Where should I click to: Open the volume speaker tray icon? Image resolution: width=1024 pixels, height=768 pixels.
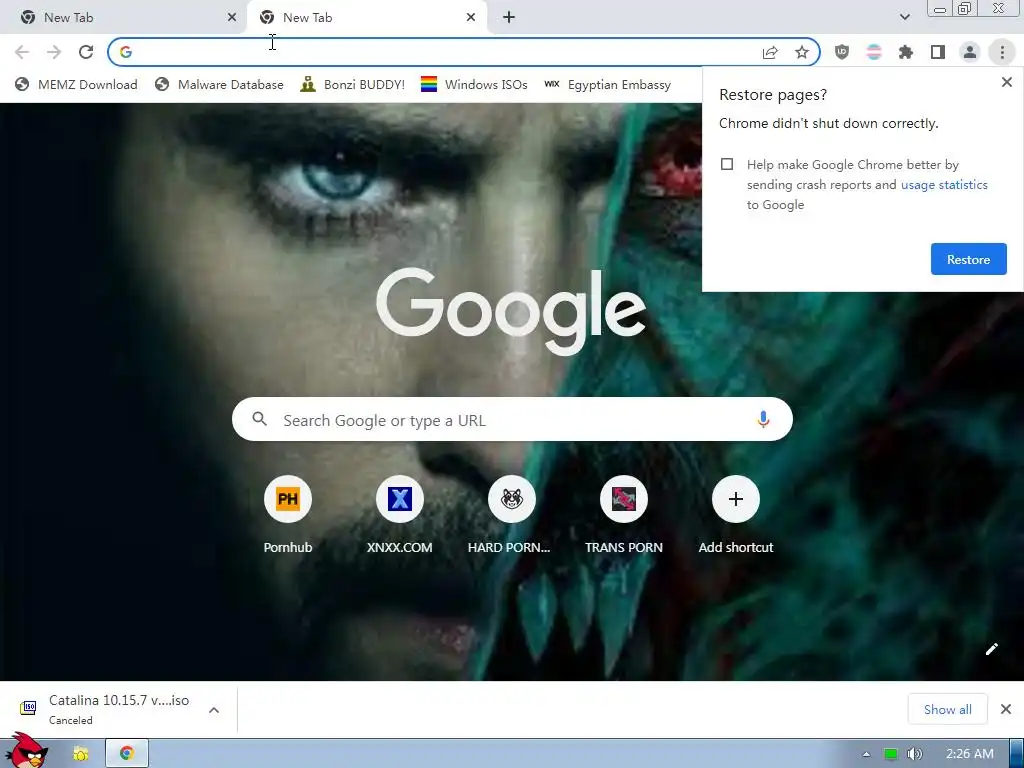click(x=914, y=754)
